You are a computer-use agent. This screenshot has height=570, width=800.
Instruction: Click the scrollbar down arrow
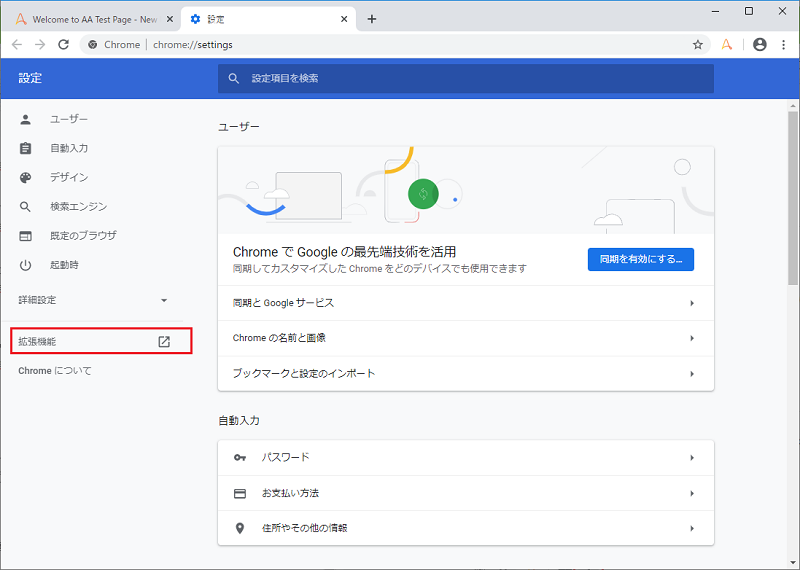tap(792, 563)
